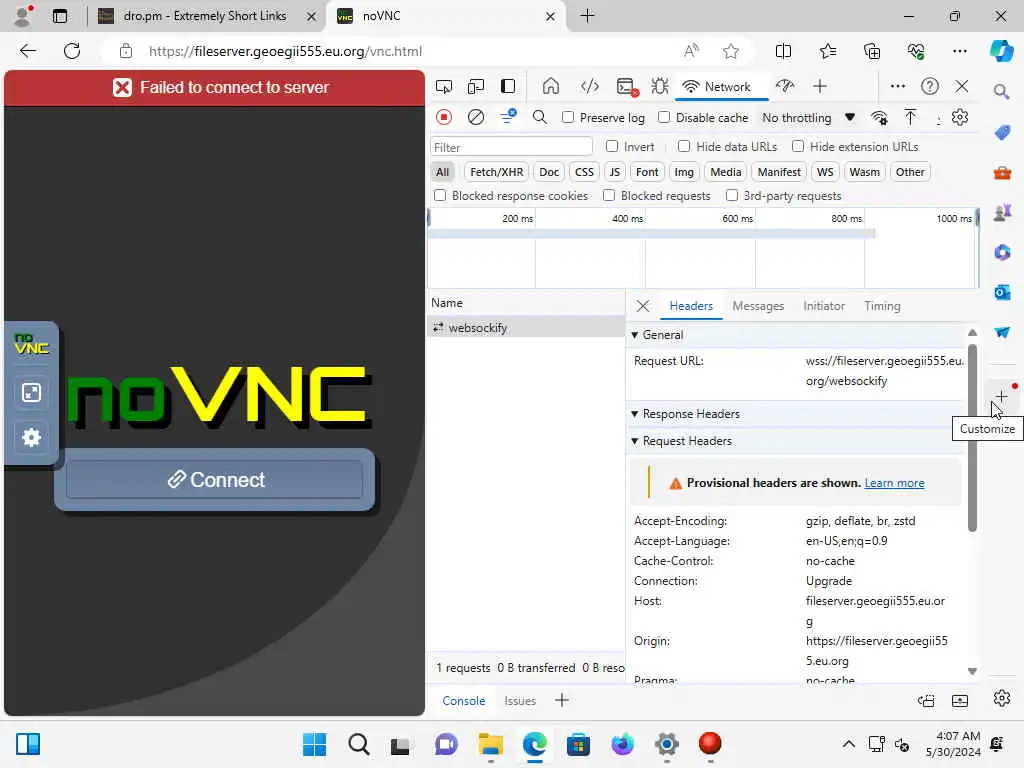This screenshot has width=1024, height=768.
Task: Close the request details pane
Action: [643, 306]
